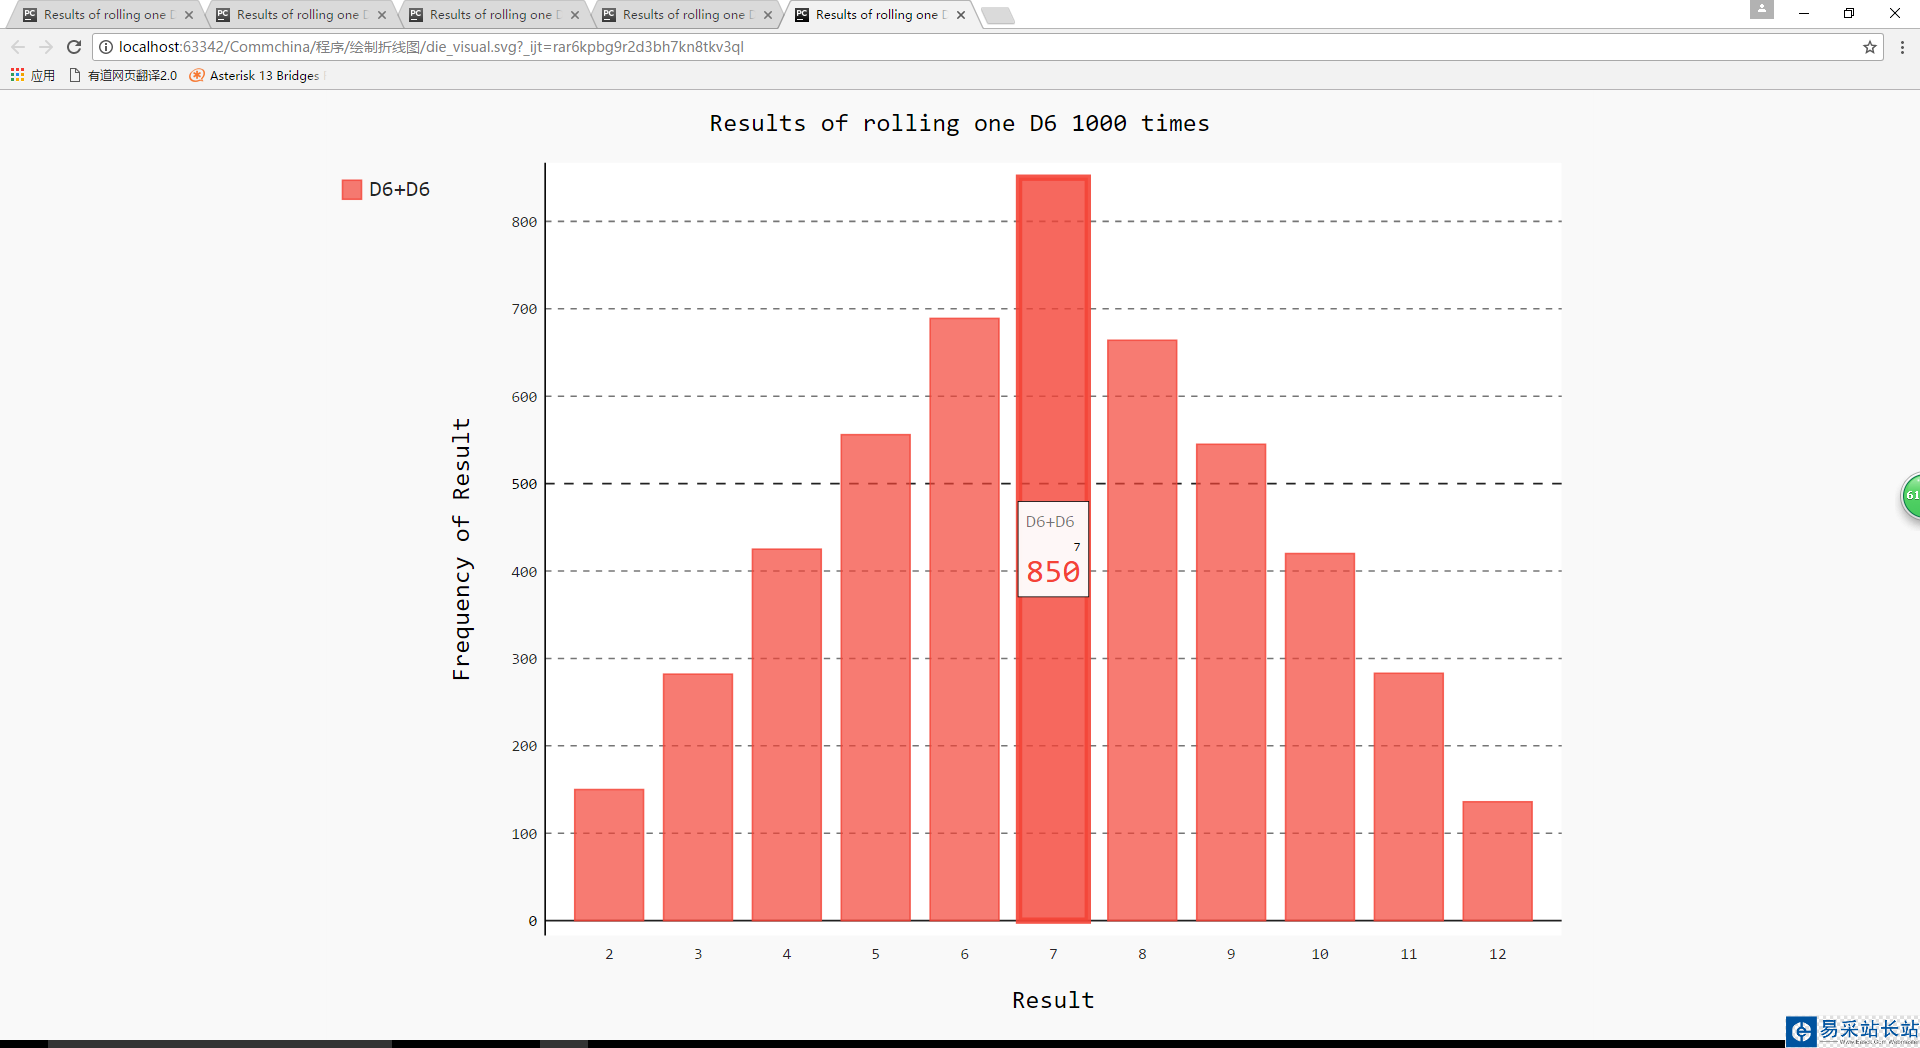This screenshot has height=1048, width=1920.
Task: Open the Chrome three-dot menu
Action: [1902, 47]
